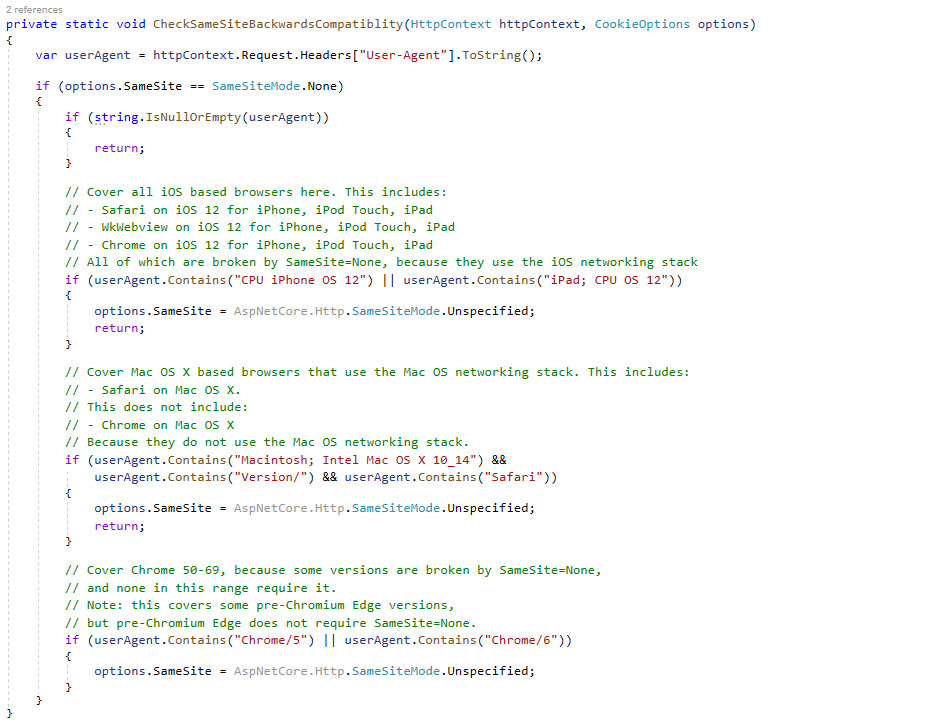Click the 'return;' in the iOS 12 block

pyautogui.click(x=120, y=328)
